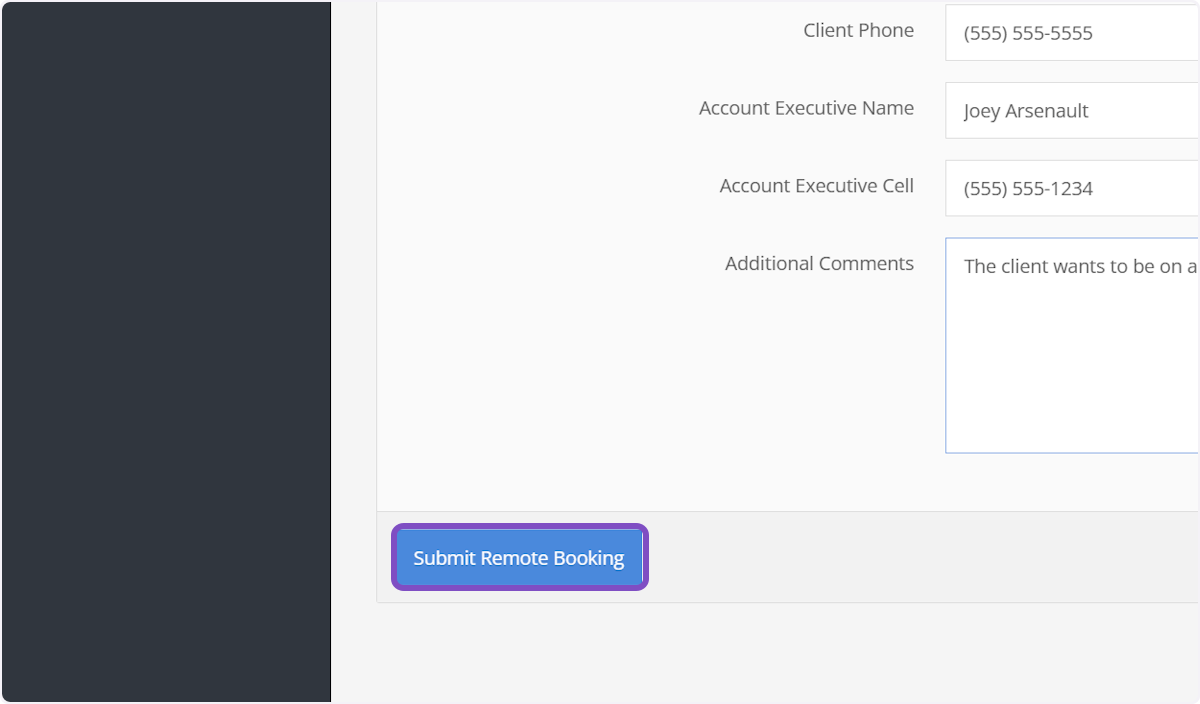Click the Account Executive Cell label
The image size is (1200, 704).
(816, 186)
